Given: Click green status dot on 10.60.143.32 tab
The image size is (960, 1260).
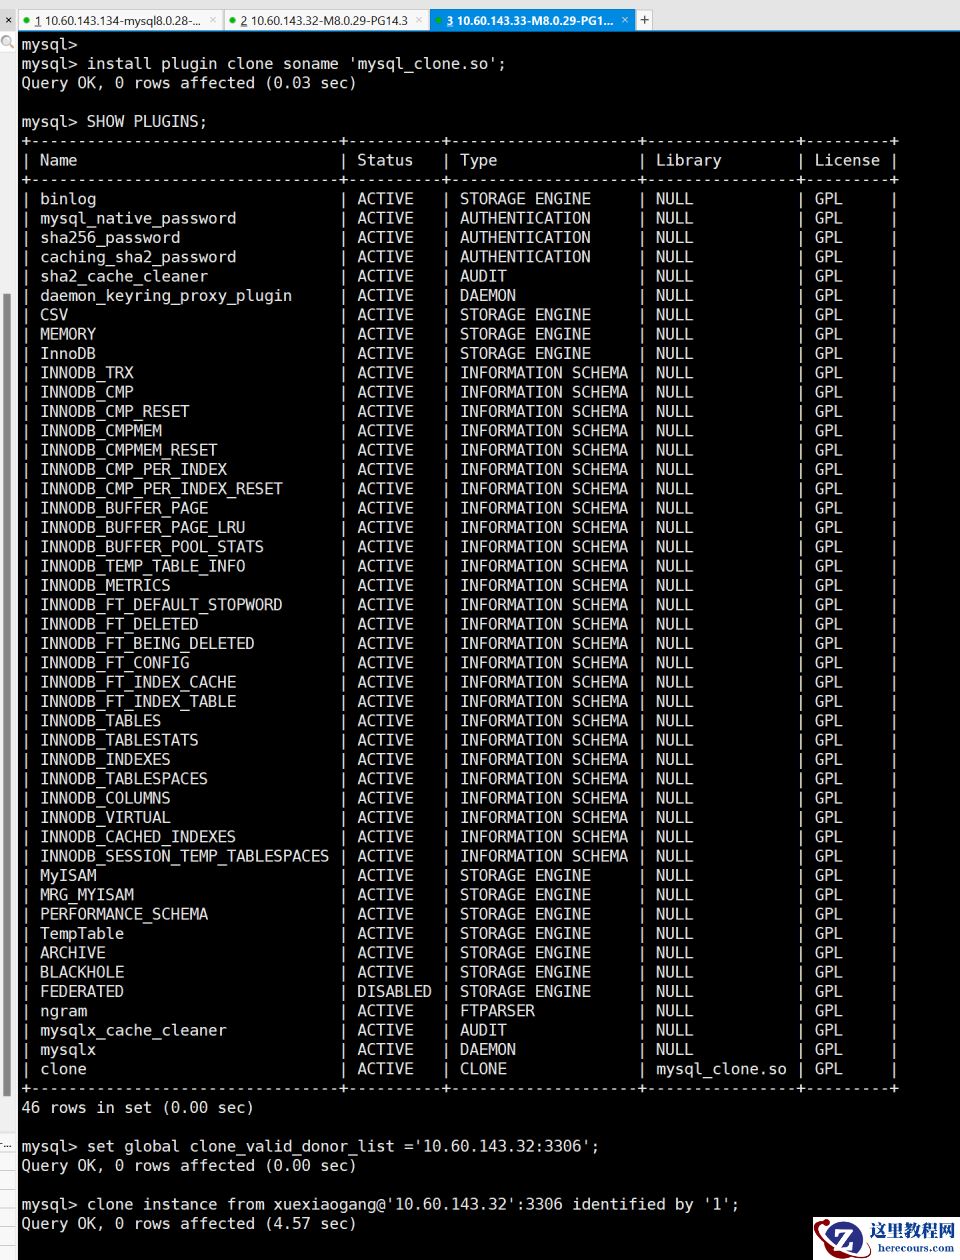Looking at the screenshot, I should click(233, 20).
